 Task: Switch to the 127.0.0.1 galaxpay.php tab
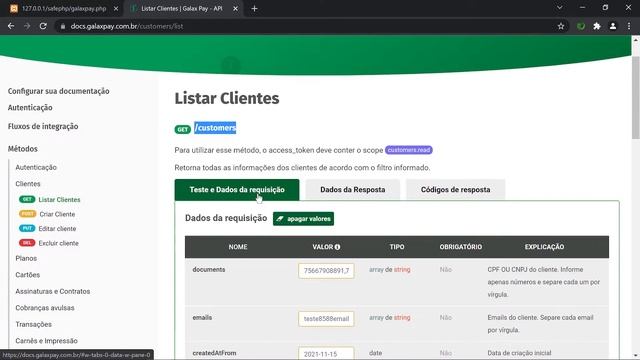tap(64, 9)
